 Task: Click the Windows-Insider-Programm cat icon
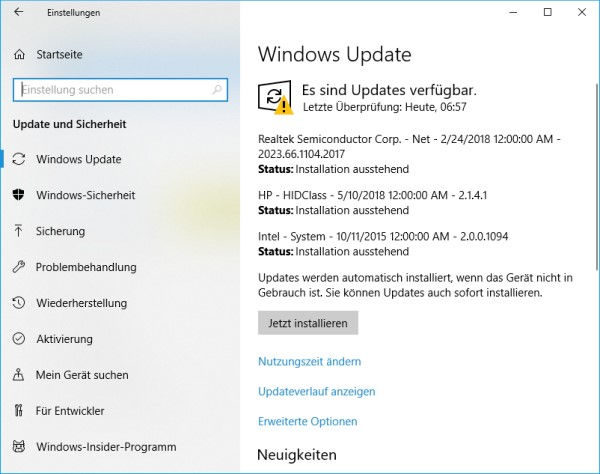(x=19, y=446)
